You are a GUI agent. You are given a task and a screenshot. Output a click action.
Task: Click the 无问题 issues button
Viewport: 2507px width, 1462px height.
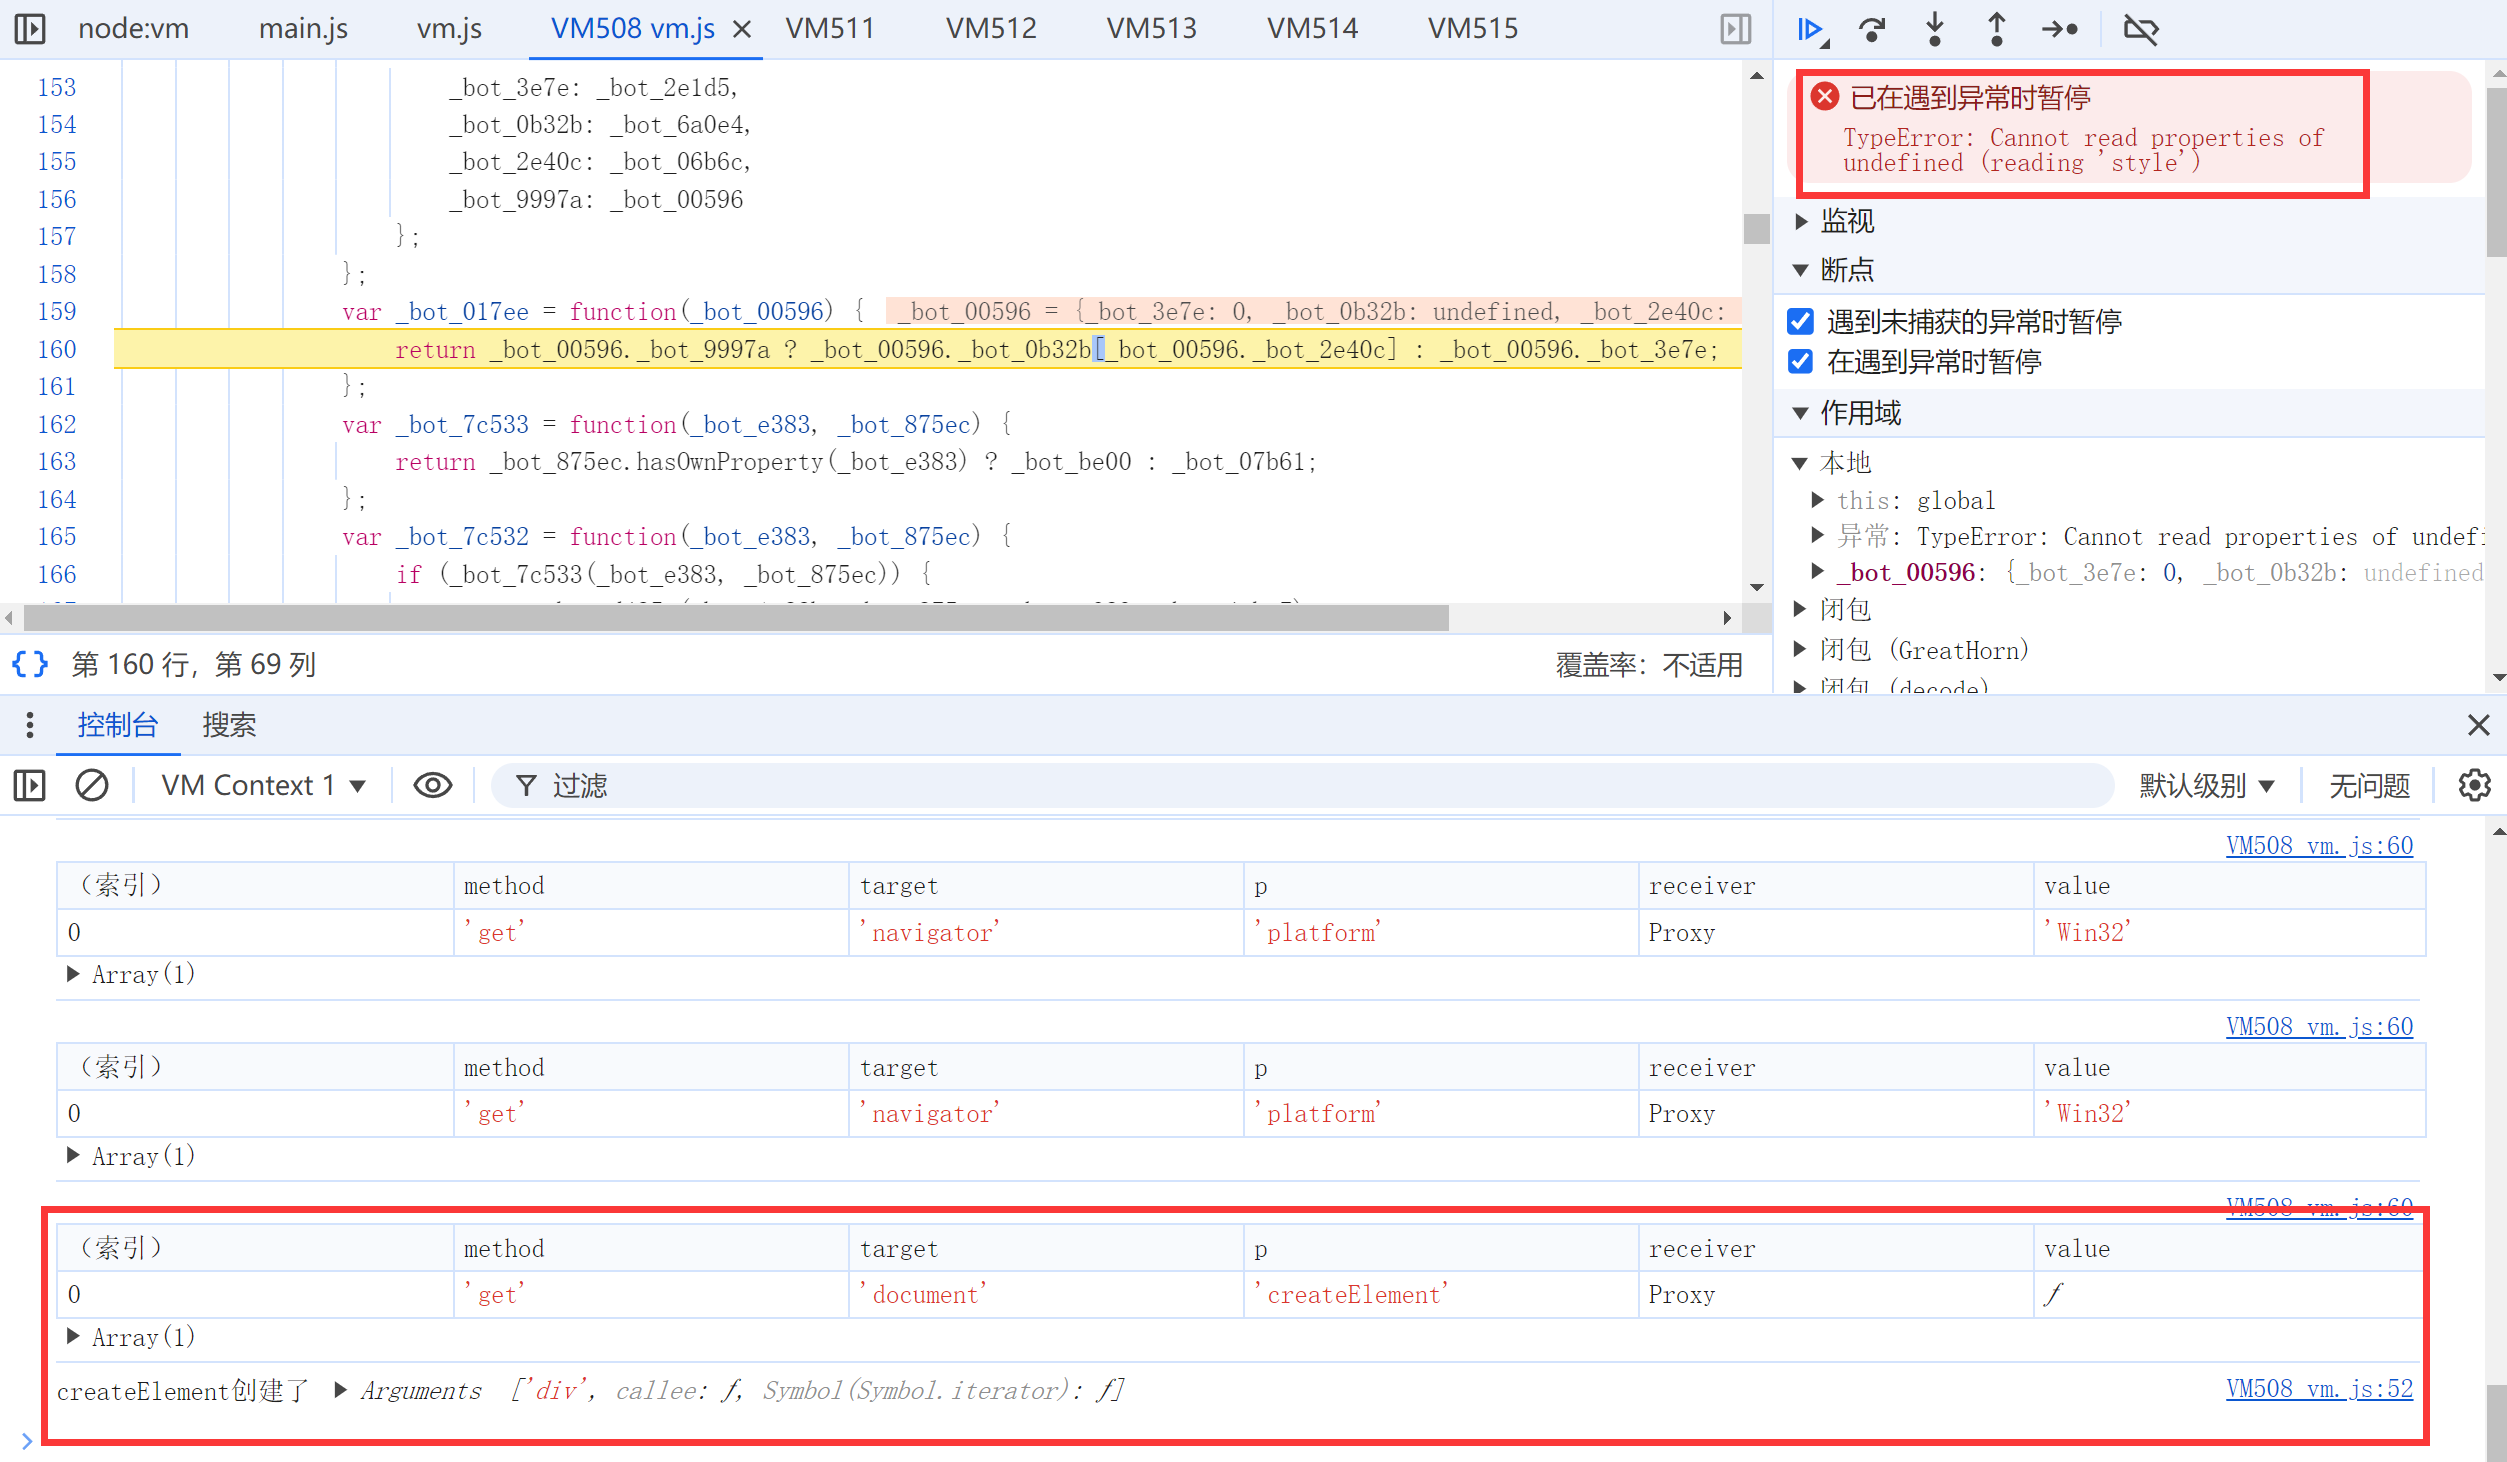pyautogui.click(x=2369, y=785)
